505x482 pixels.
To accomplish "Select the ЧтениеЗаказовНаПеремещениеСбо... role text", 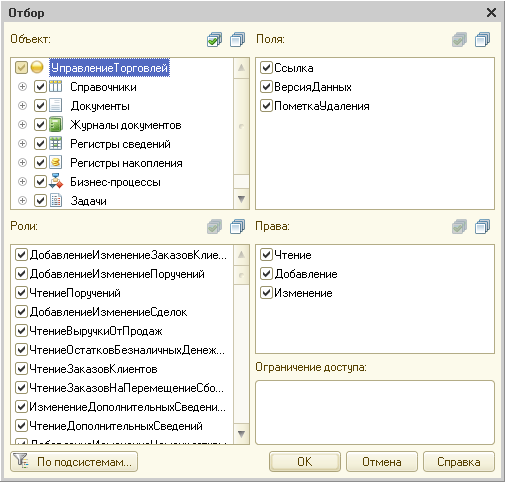I will click(x=126, y=388).
